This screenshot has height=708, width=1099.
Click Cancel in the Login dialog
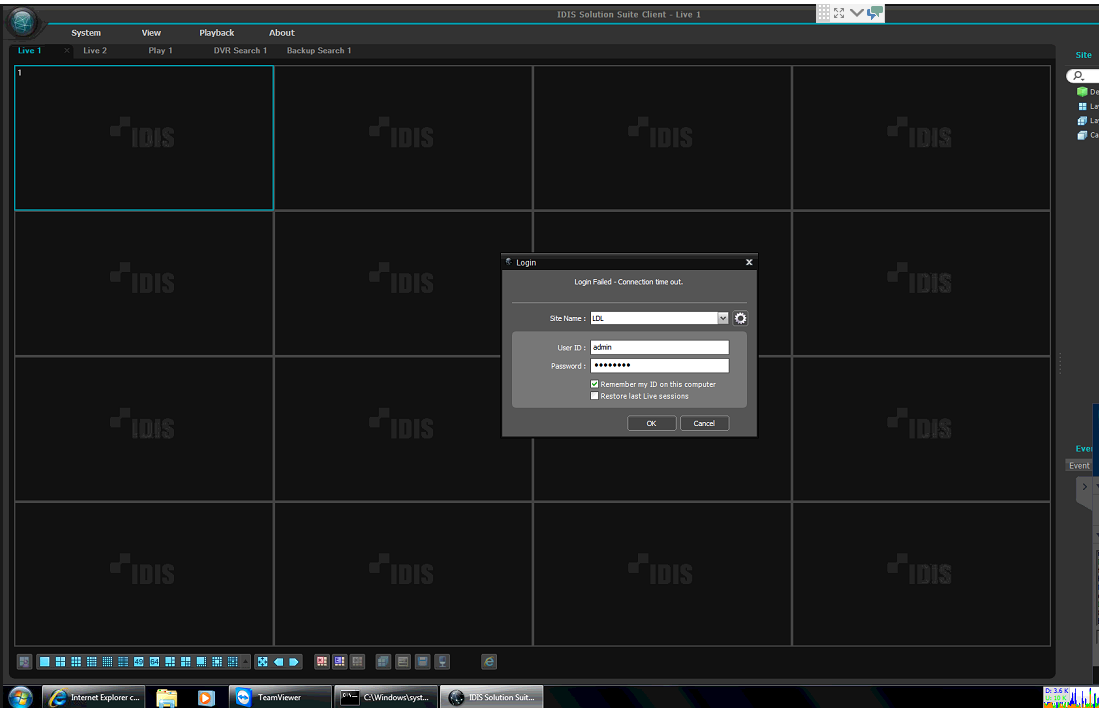tap(704, 423)
